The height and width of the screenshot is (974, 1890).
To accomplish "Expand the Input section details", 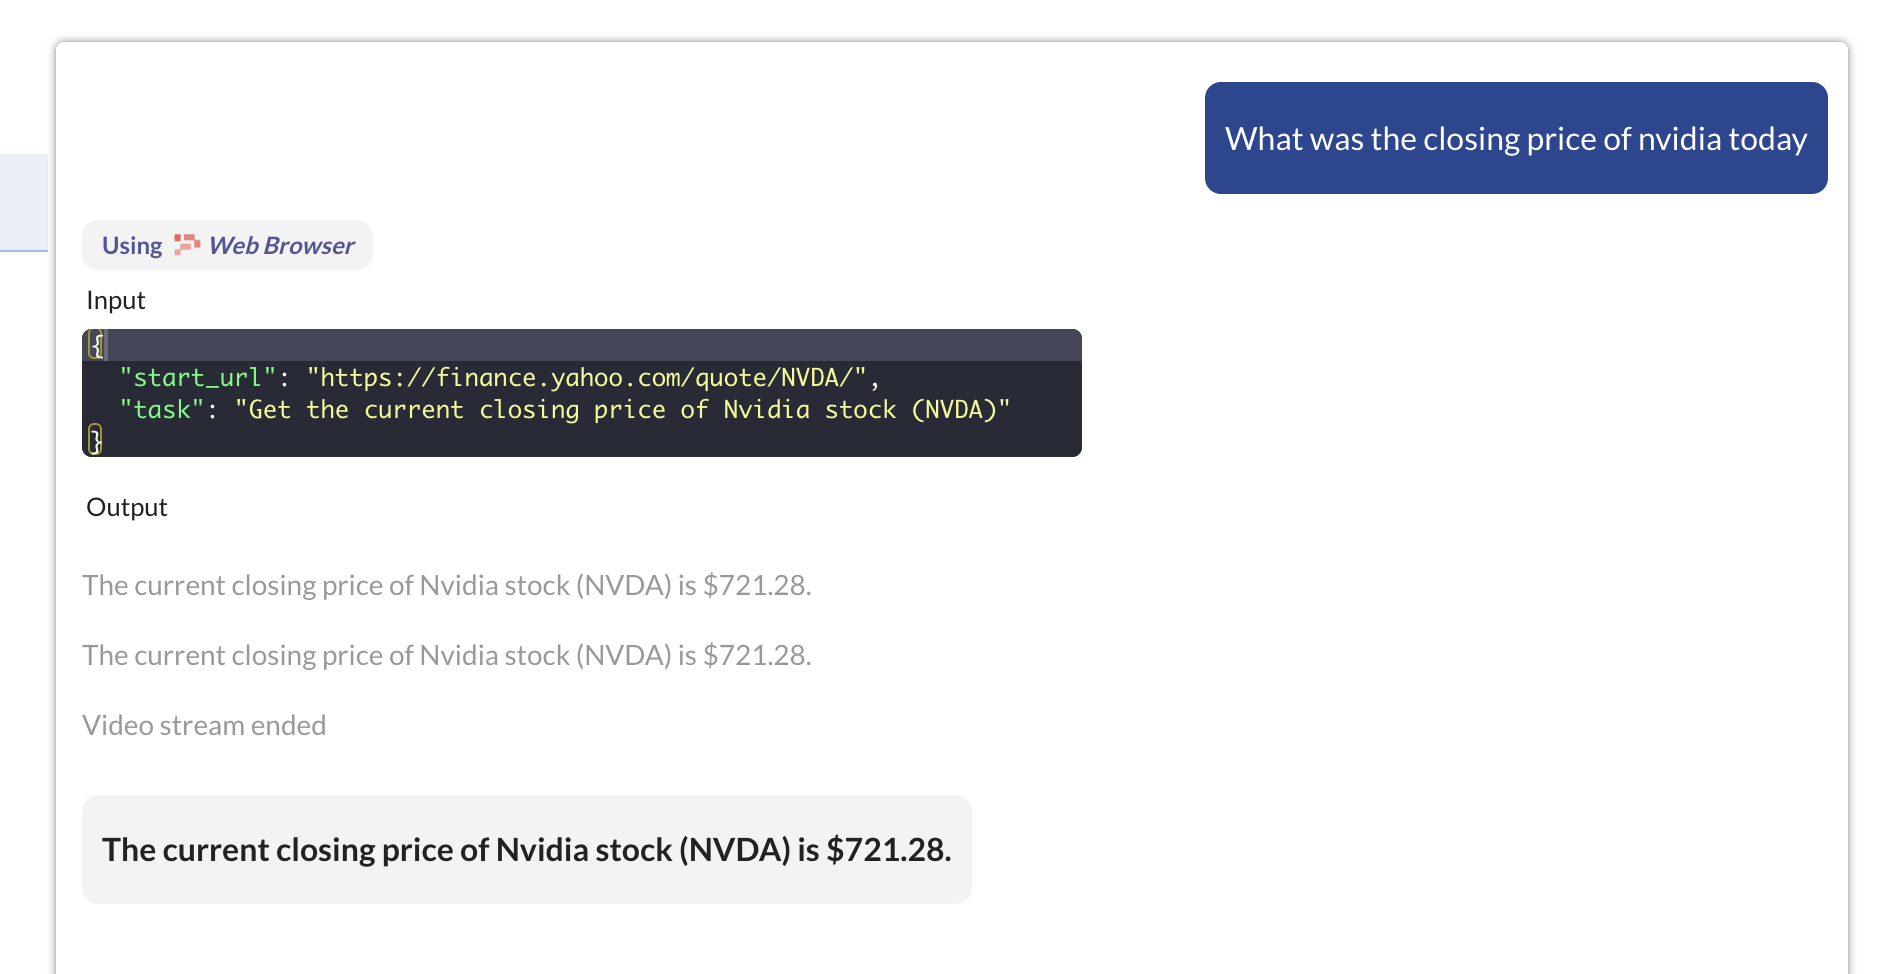I will tap(115, 299).
